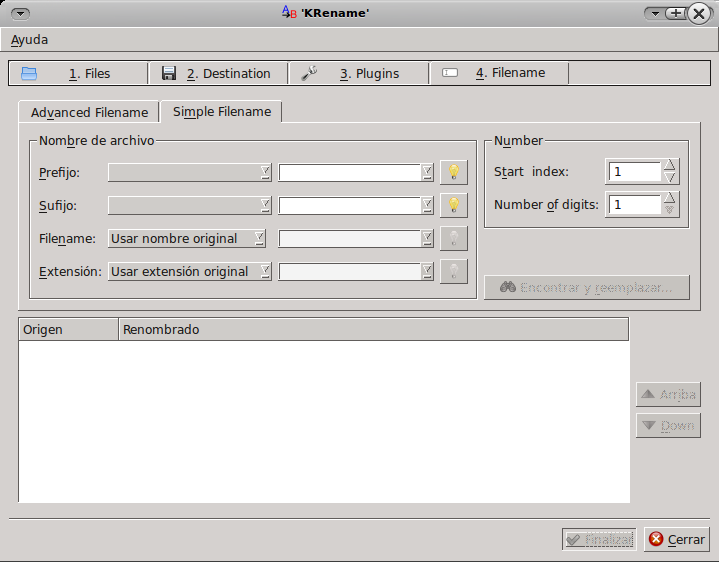Click the text field icon on Filename
Screen dimensions: 719x562
pyautogui.click(x=450, y=73)
